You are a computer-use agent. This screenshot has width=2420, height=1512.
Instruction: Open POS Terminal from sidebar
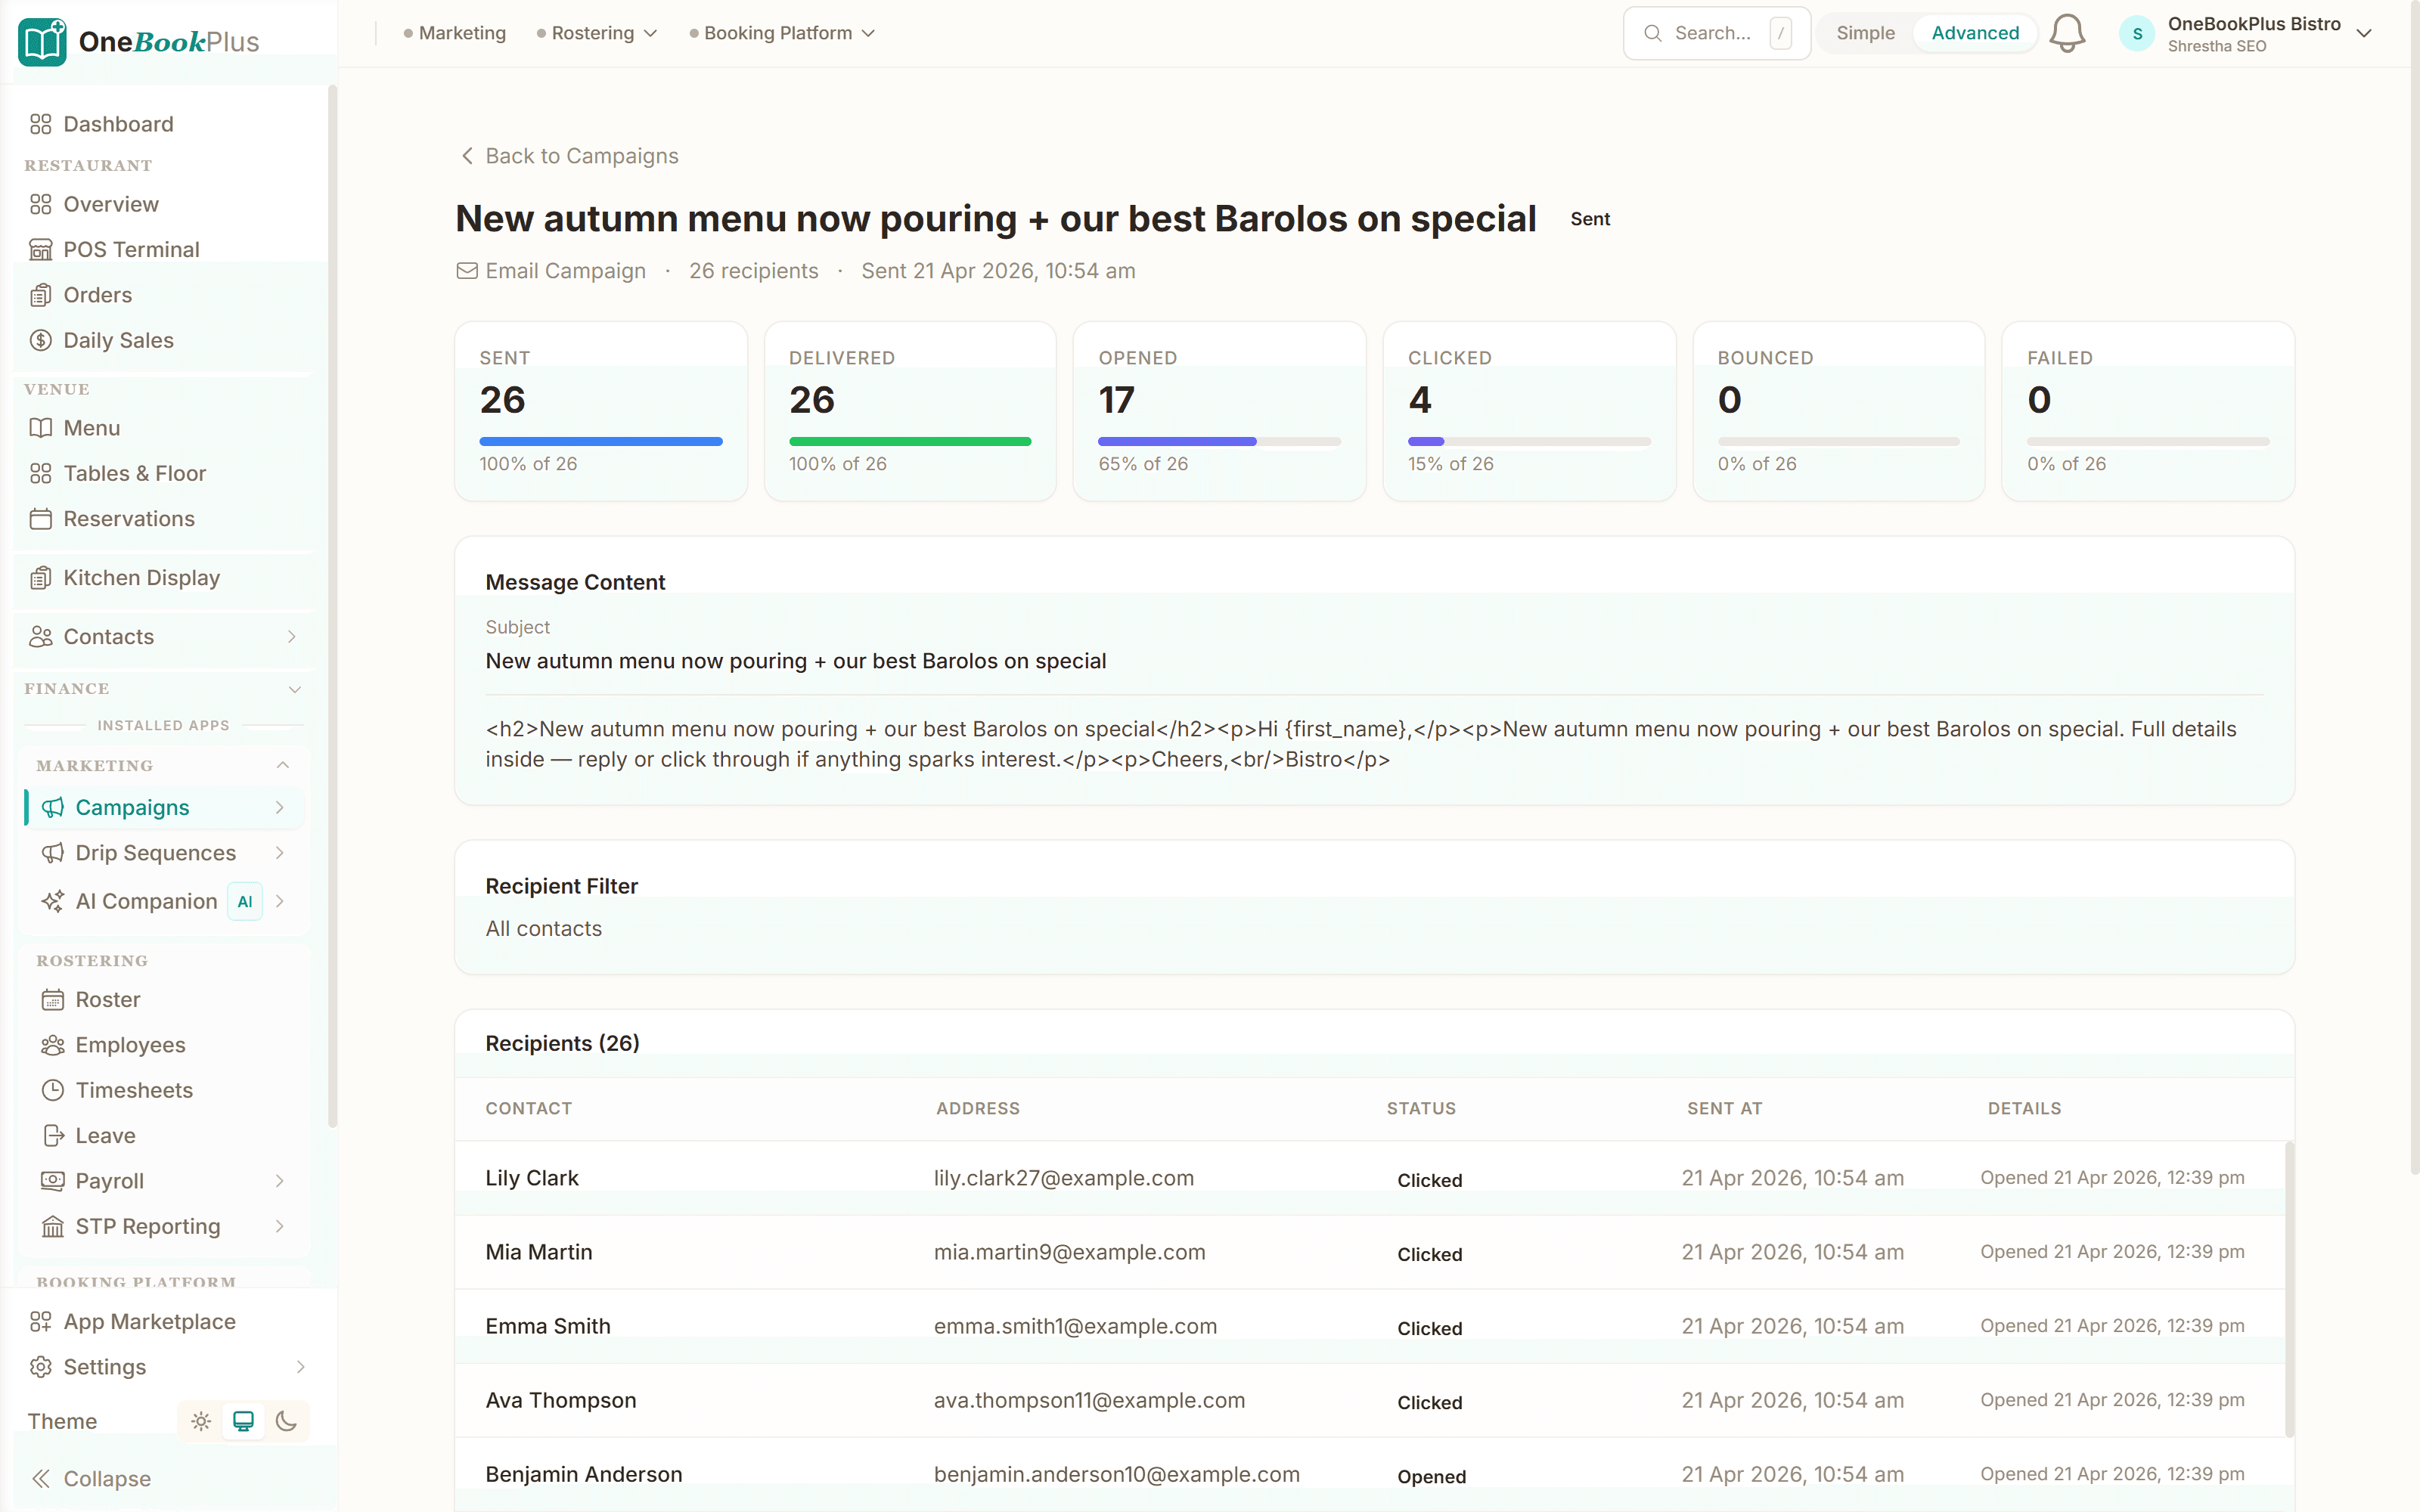pyautogui.click(x=130, y=249)
